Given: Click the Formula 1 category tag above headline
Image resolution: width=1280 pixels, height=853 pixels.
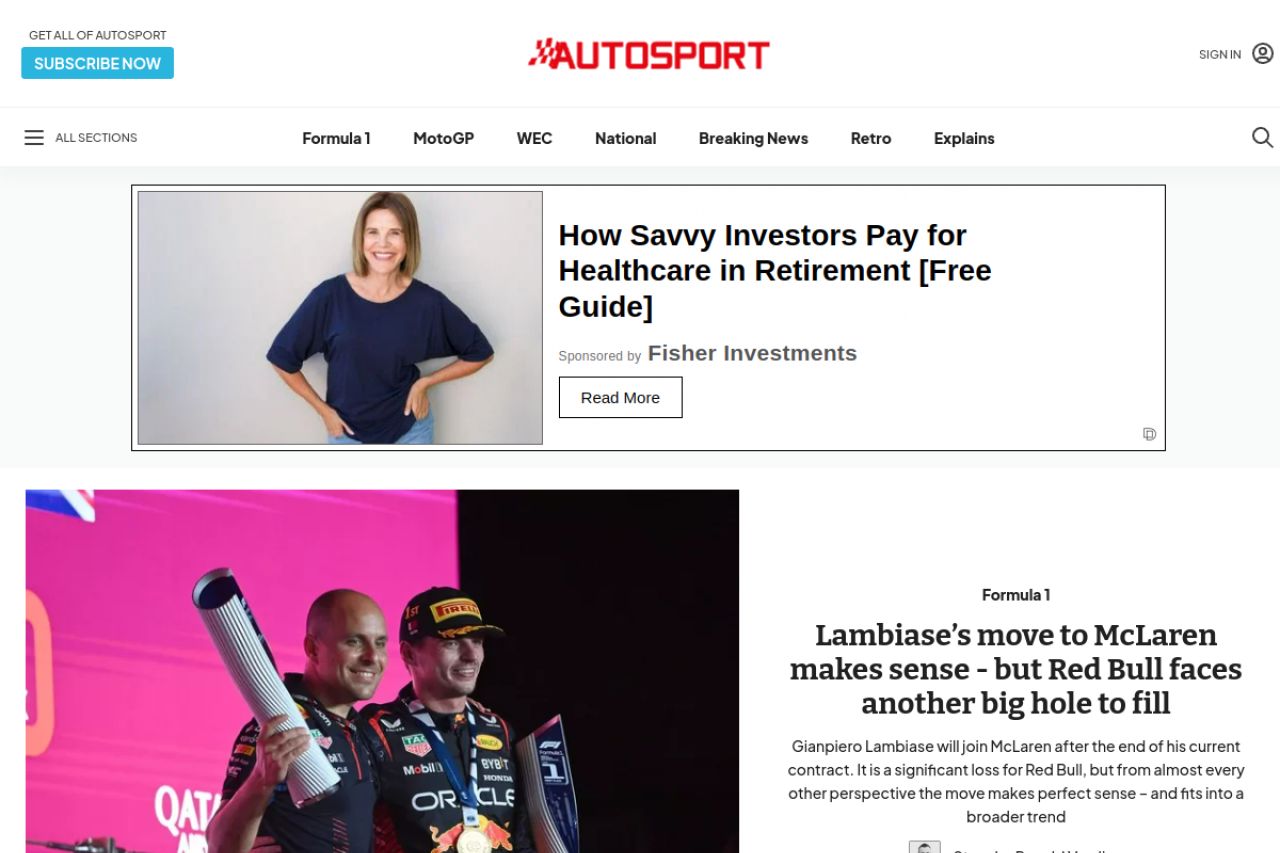Looking at the screenshot, I should click(x=1016, y=595).
